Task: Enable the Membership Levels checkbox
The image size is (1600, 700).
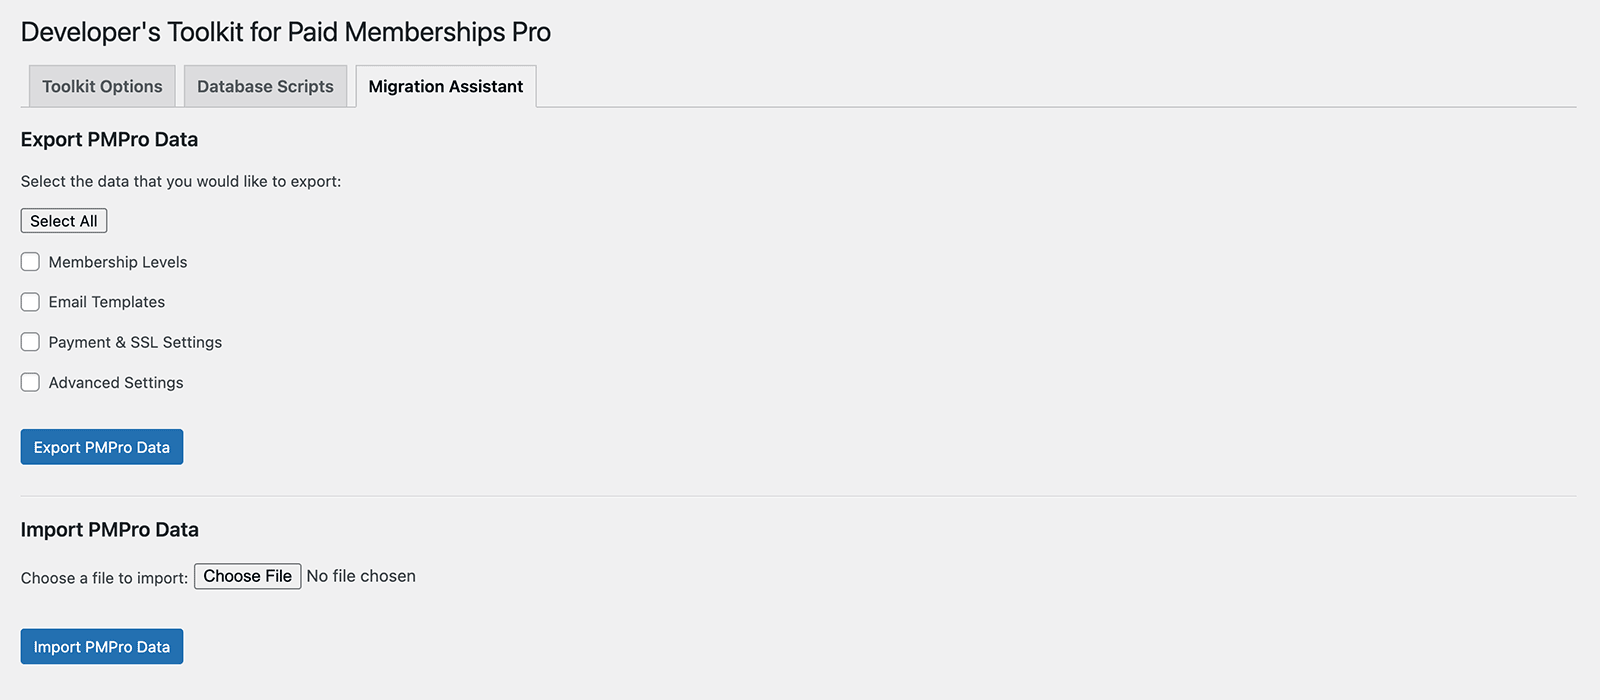Action: click(x=30, y=262)
